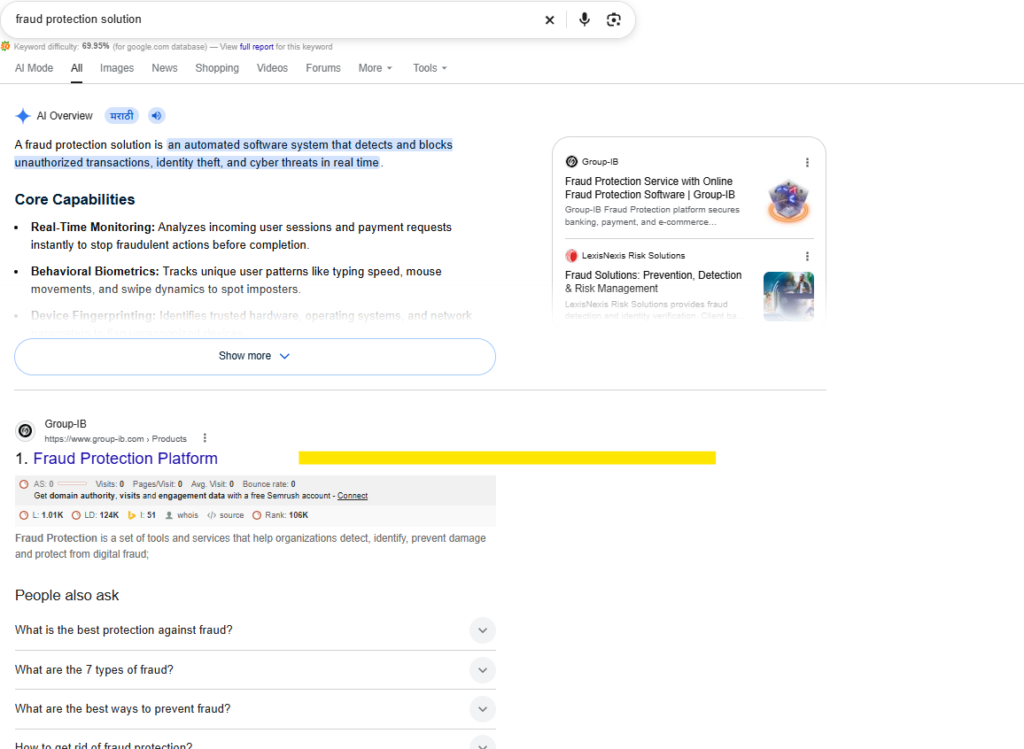Click the 'Visits: 0' value

(x=110, y=484)
